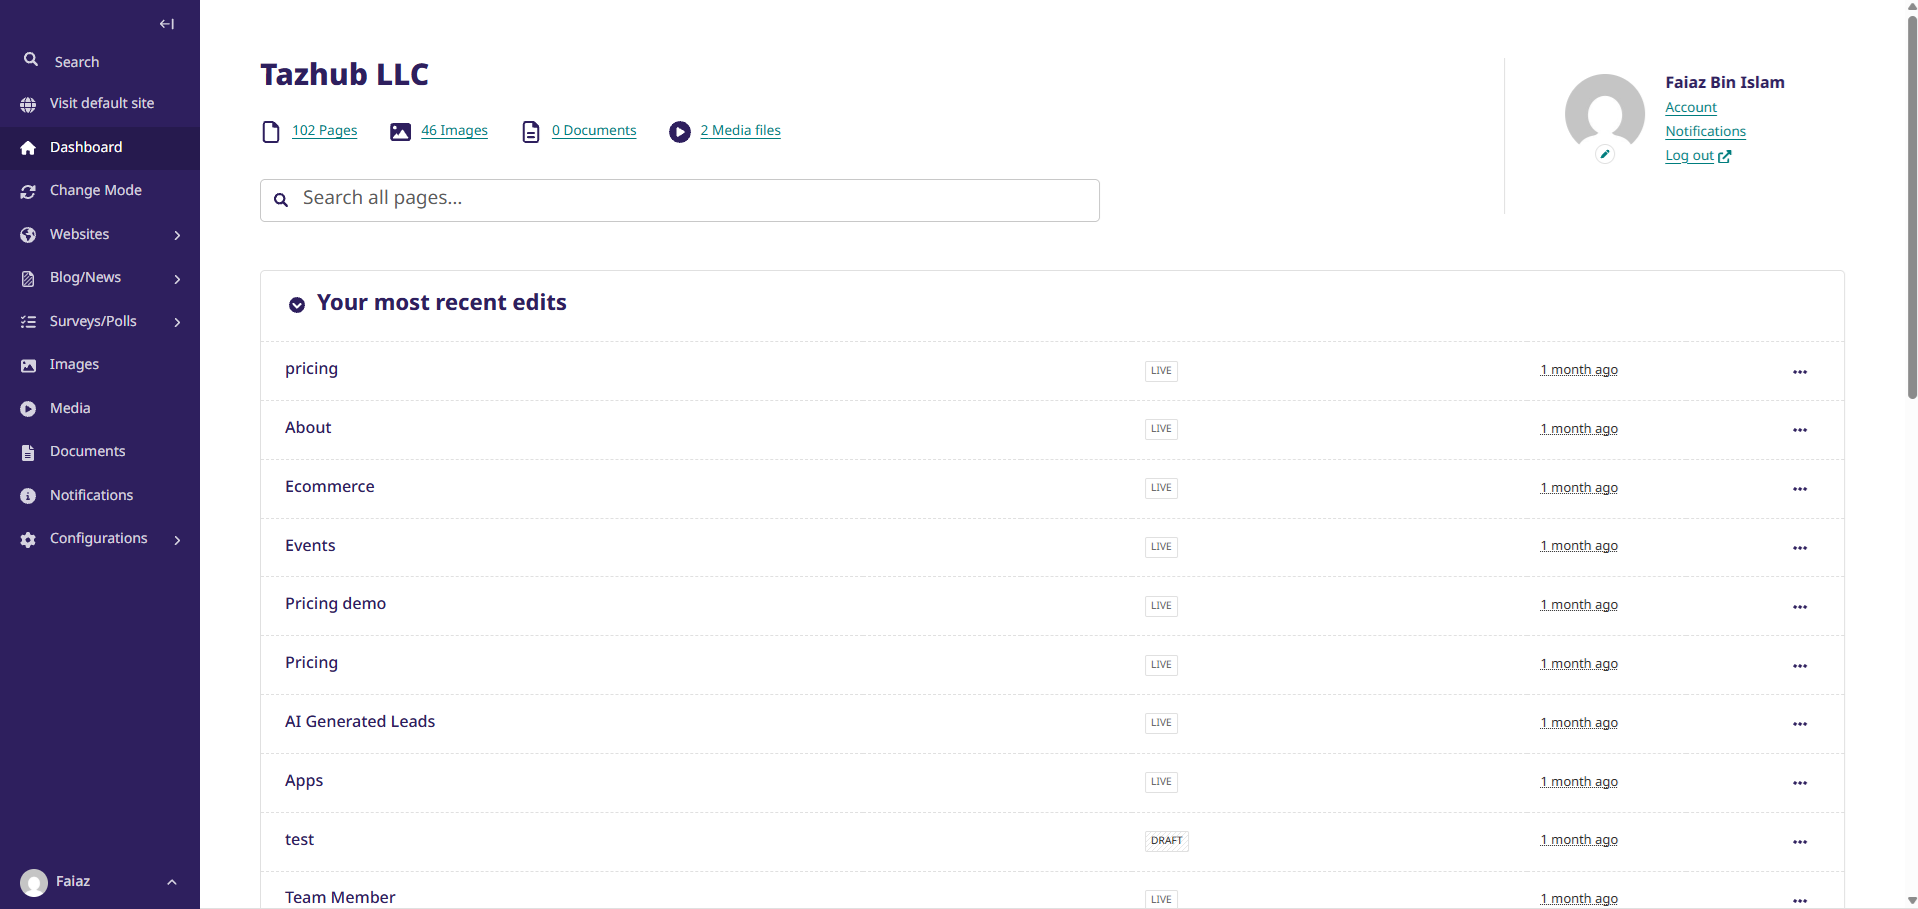
Task: Click the Dashboard home icon
Action: [28, 148]
